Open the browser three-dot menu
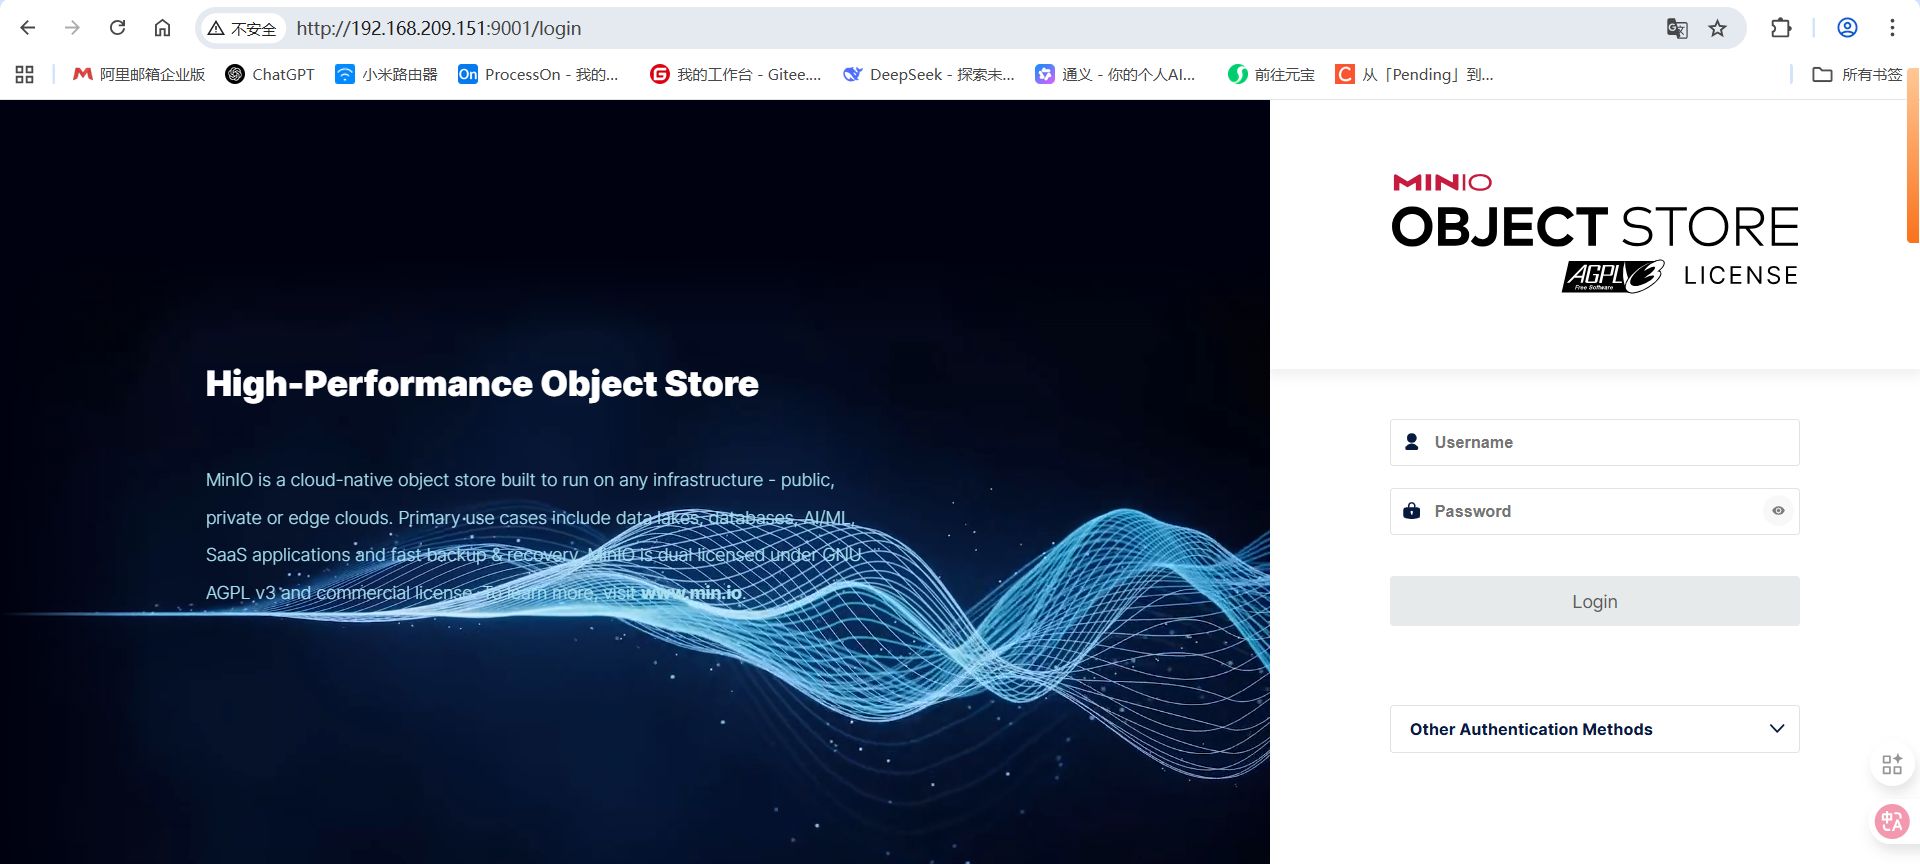The image size is (1920, 864). click(1892, 28)
